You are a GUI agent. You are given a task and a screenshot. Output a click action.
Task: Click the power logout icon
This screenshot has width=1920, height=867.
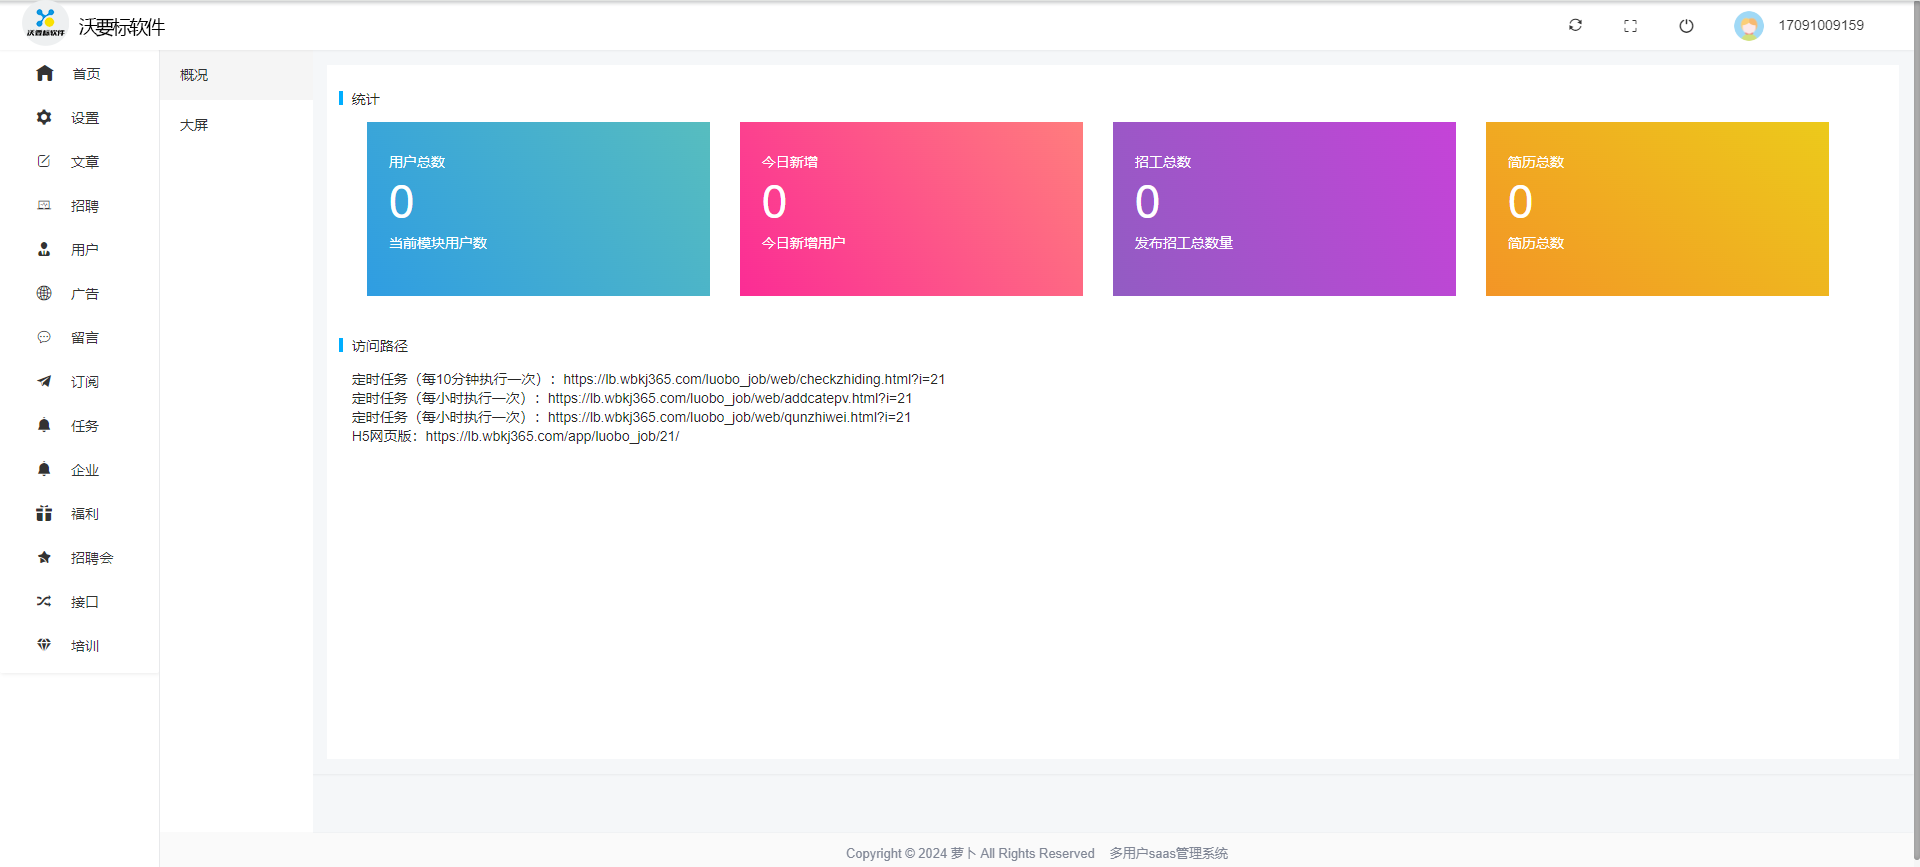point(1686,26)
